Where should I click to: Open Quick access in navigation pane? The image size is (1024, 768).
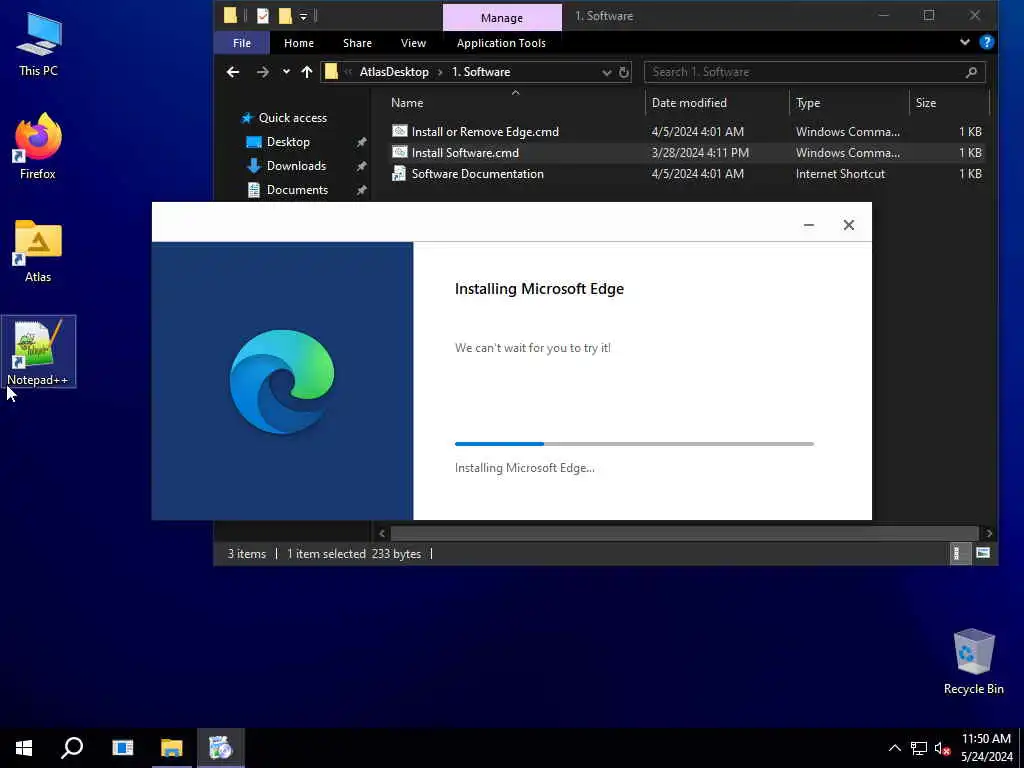293,118
